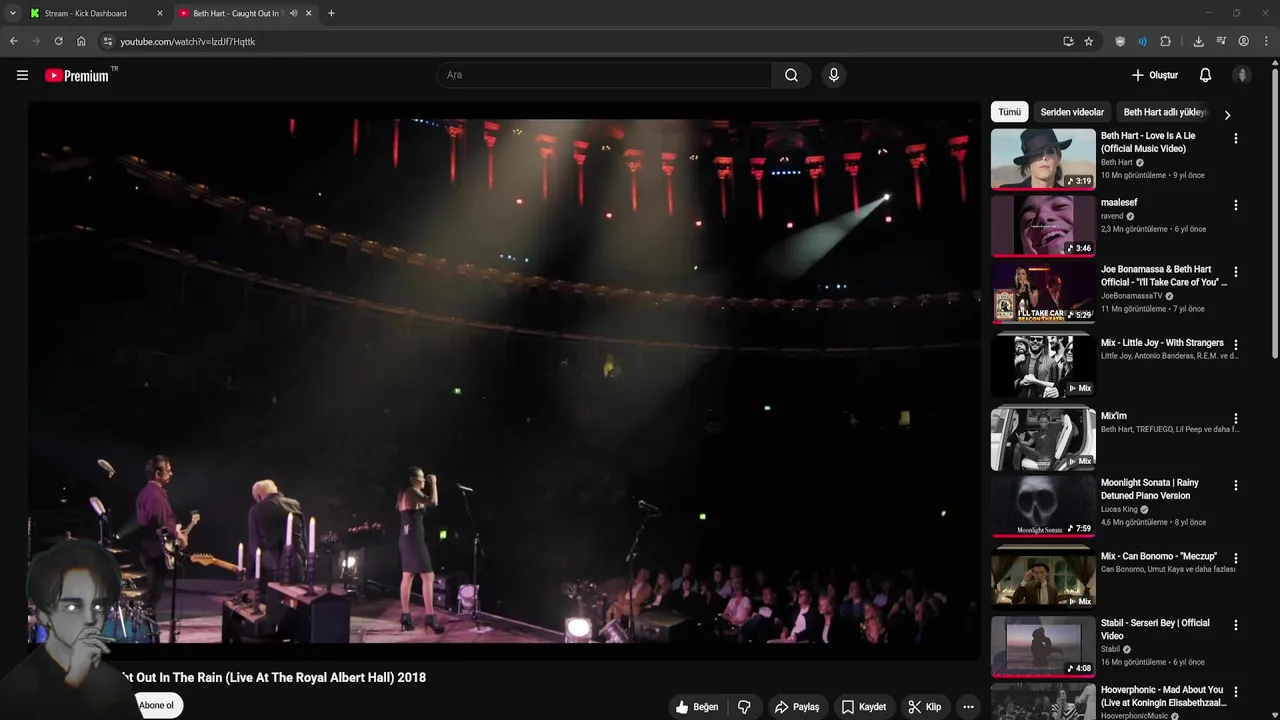Save the video with Kaydet

[864, 707]
